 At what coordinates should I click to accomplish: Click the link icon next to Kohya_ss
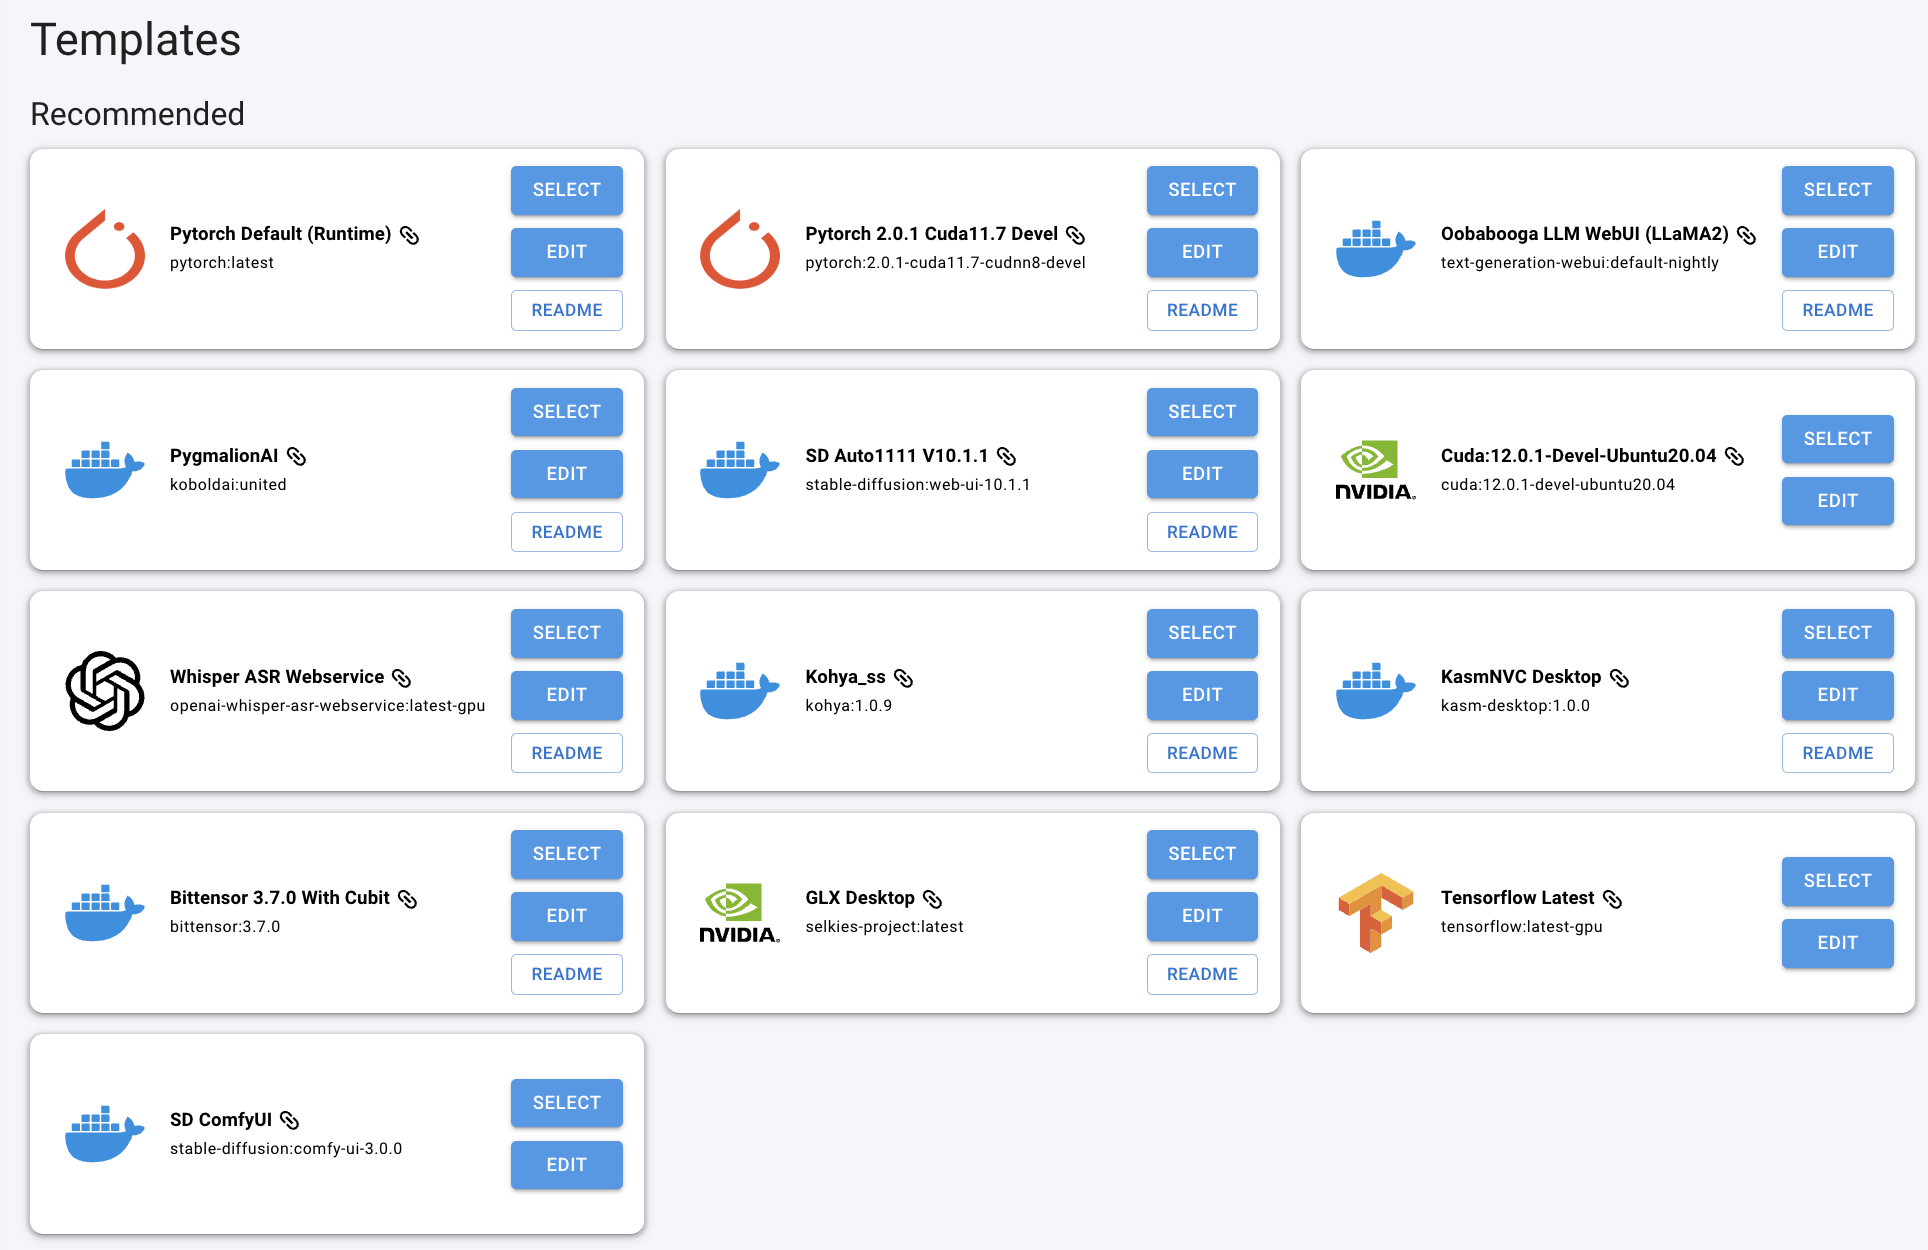[903, 678]
